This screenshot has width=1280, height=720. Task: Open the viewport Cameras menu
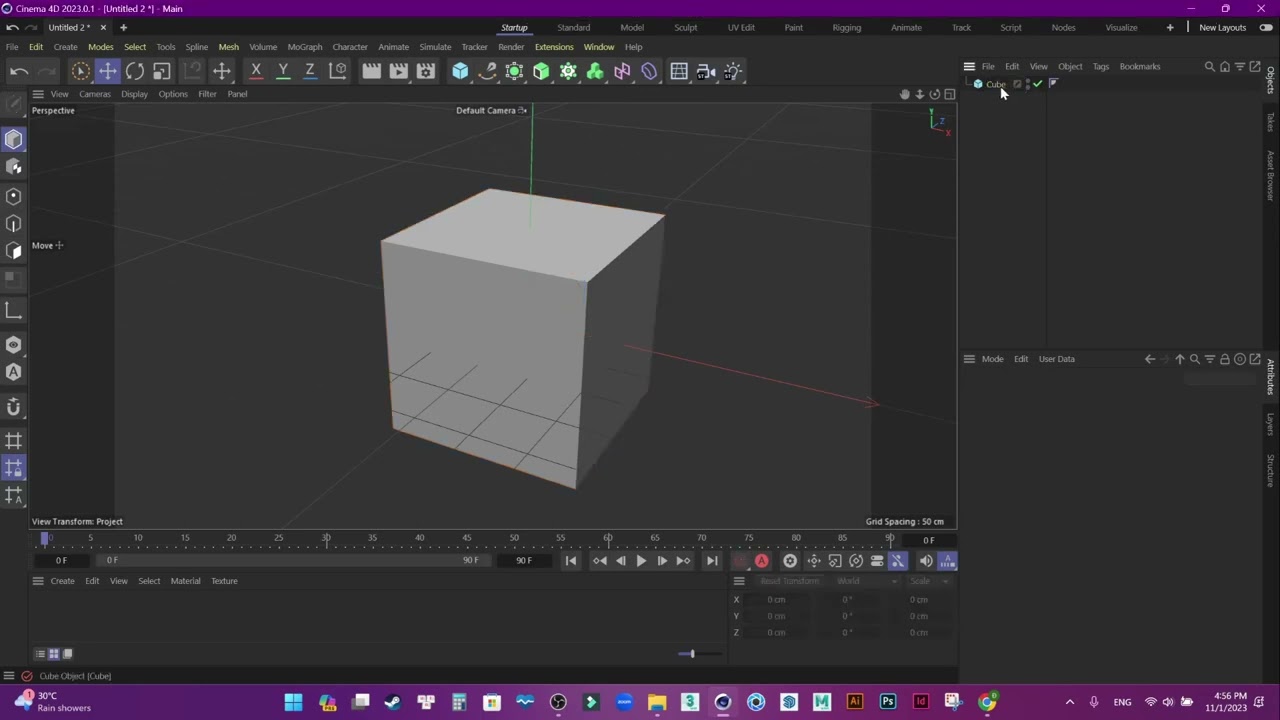pos(95,94)
